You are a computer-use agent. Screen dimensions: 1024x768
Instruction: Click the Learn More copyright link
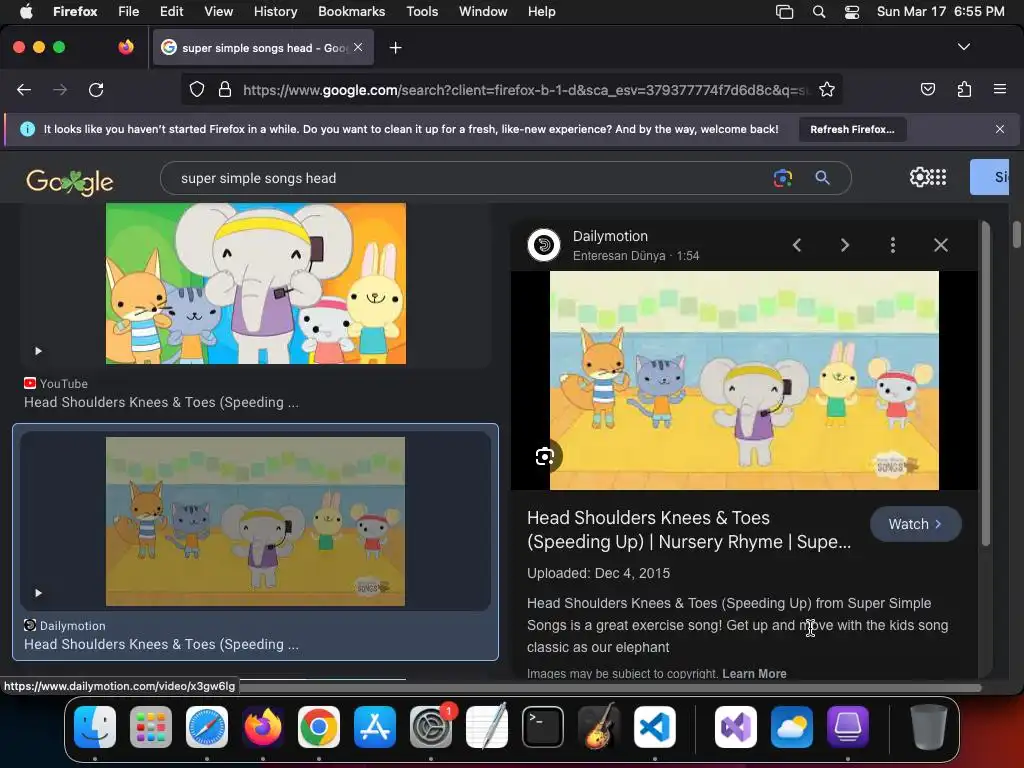[754, 673]
